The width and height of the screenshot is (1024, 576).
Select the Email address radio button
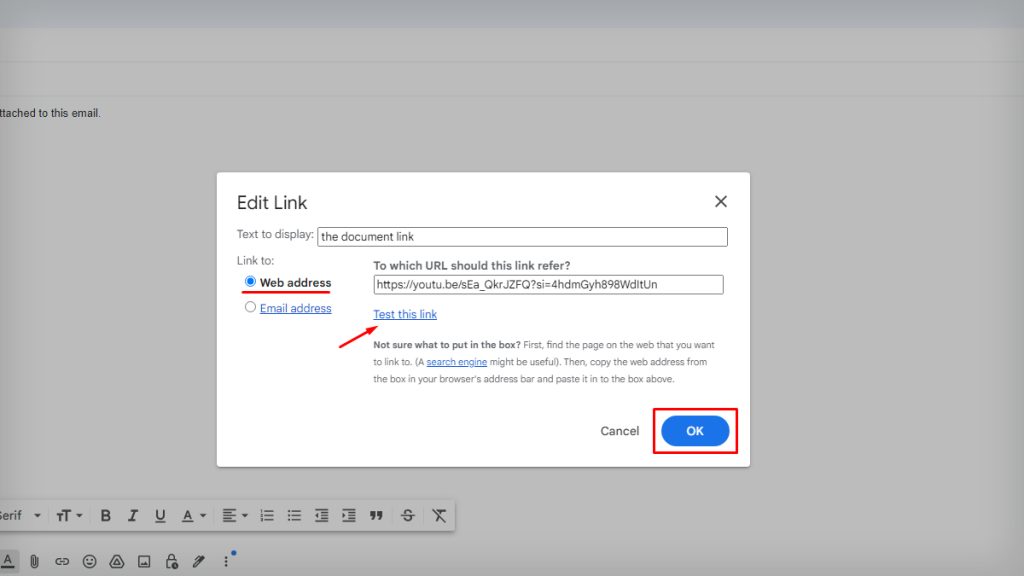tap(251, 307)
